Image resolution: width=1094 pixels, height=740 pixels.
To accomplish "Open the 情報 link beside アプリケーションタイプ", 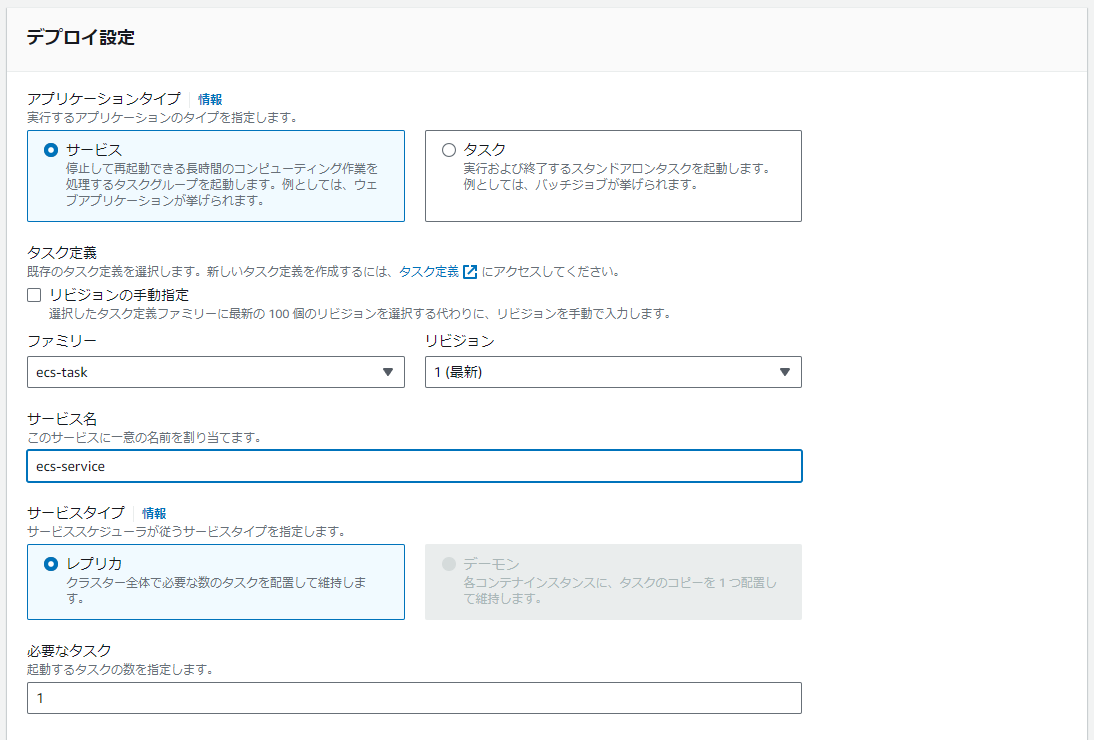I will (x=210, y=100).
